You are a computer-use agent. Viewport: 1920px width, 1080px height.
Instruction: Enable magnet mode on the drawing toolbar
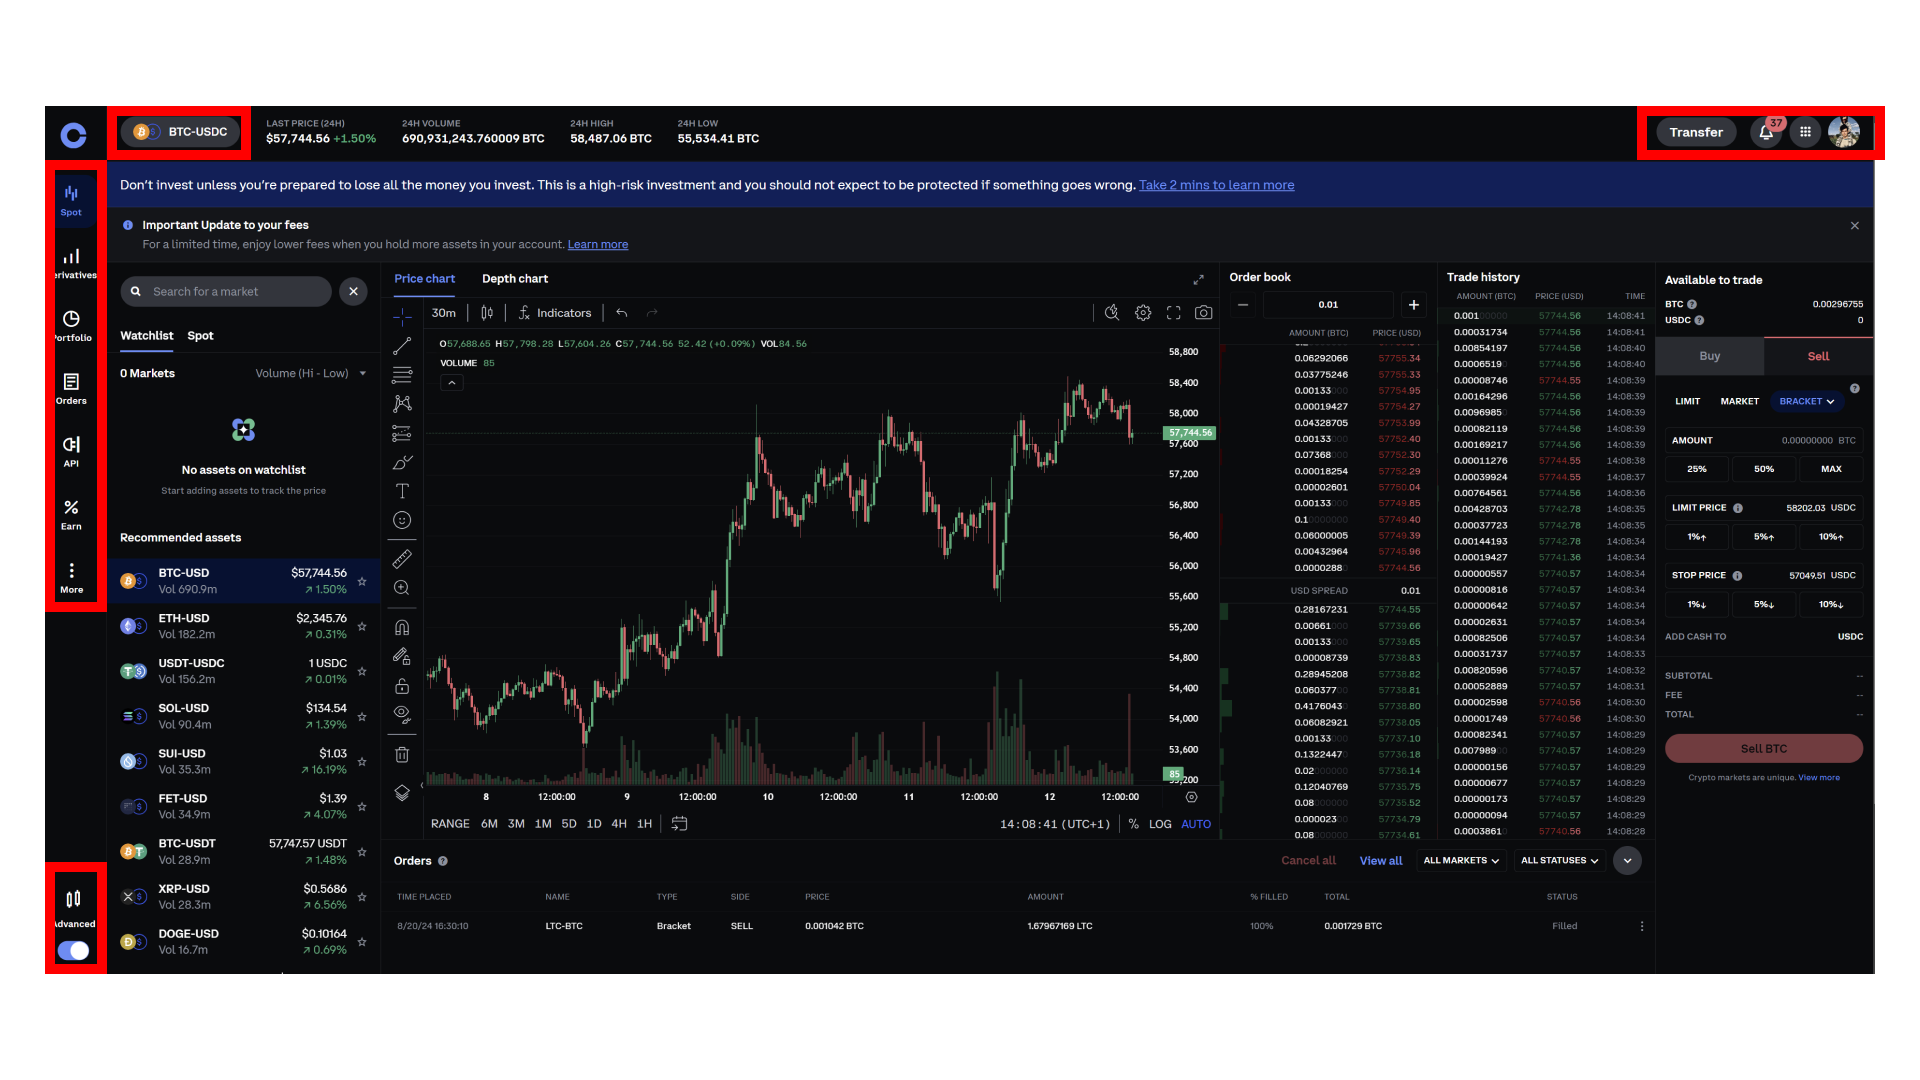tap(402, 627)
